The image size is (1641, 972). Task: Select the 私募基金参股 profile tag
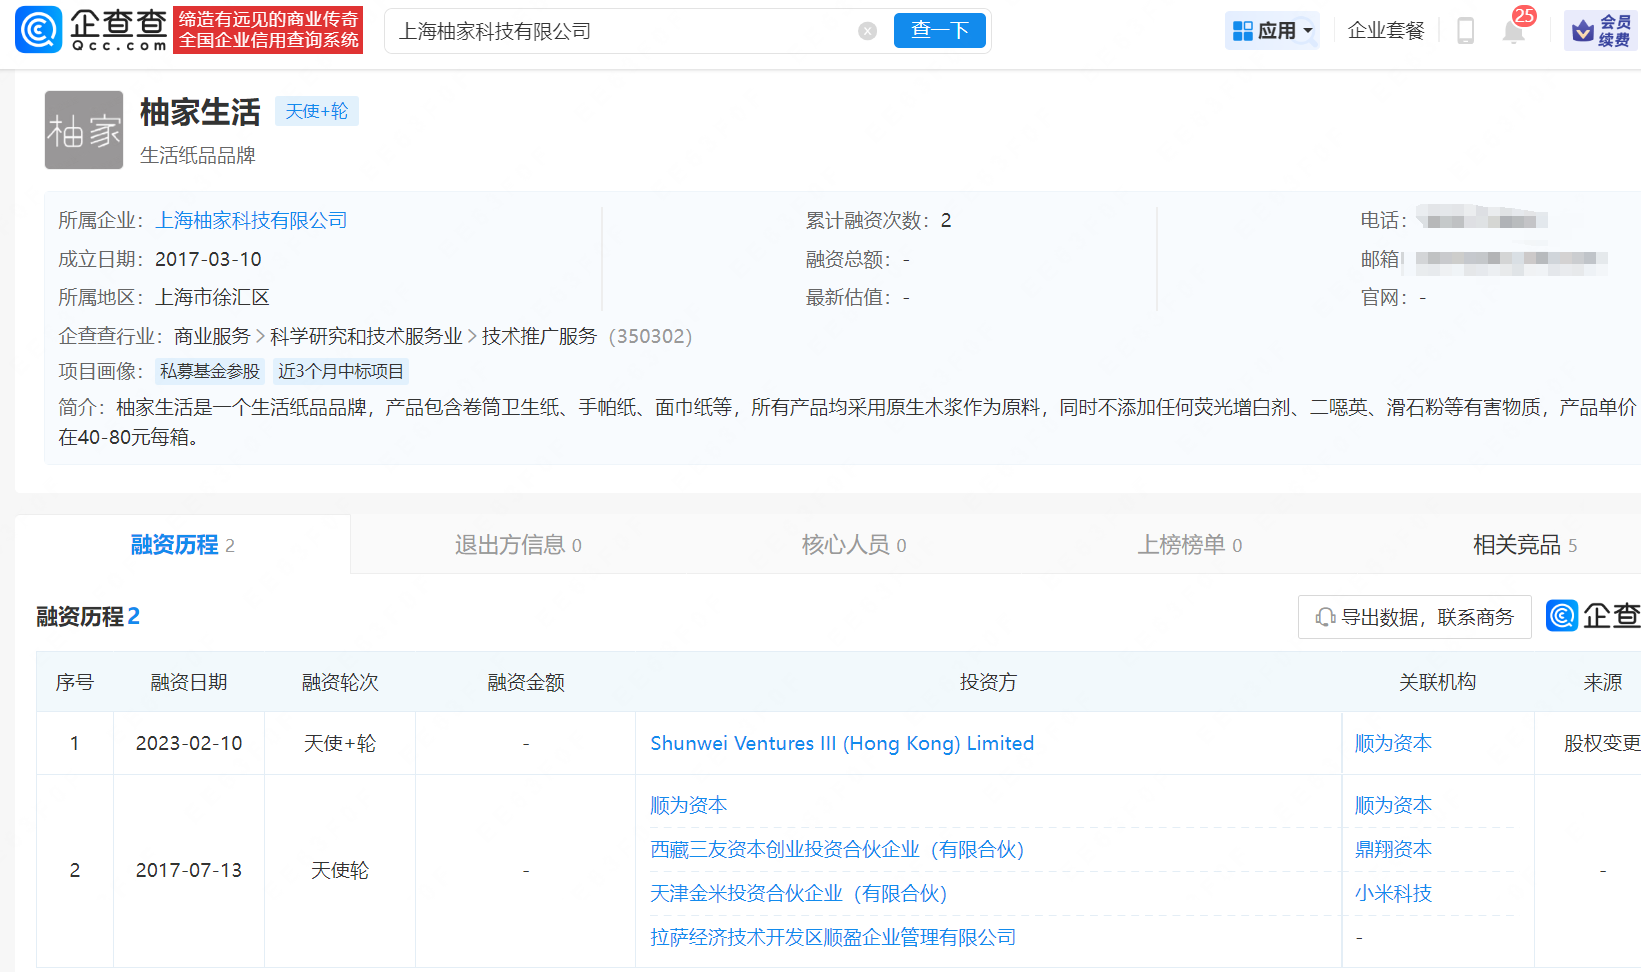210,372
